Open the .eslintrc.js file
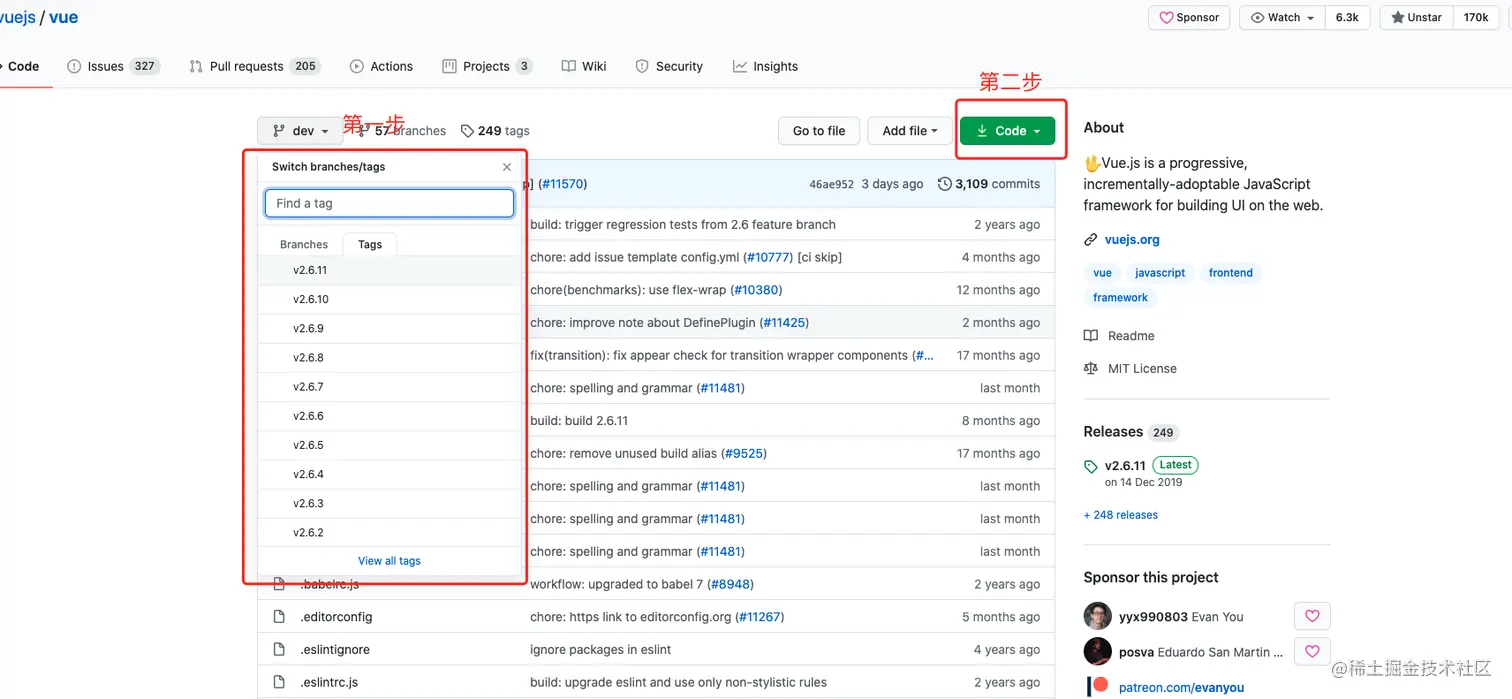Image resolution: width=1512 pixels, height=699 pixels. coord(329,682)
